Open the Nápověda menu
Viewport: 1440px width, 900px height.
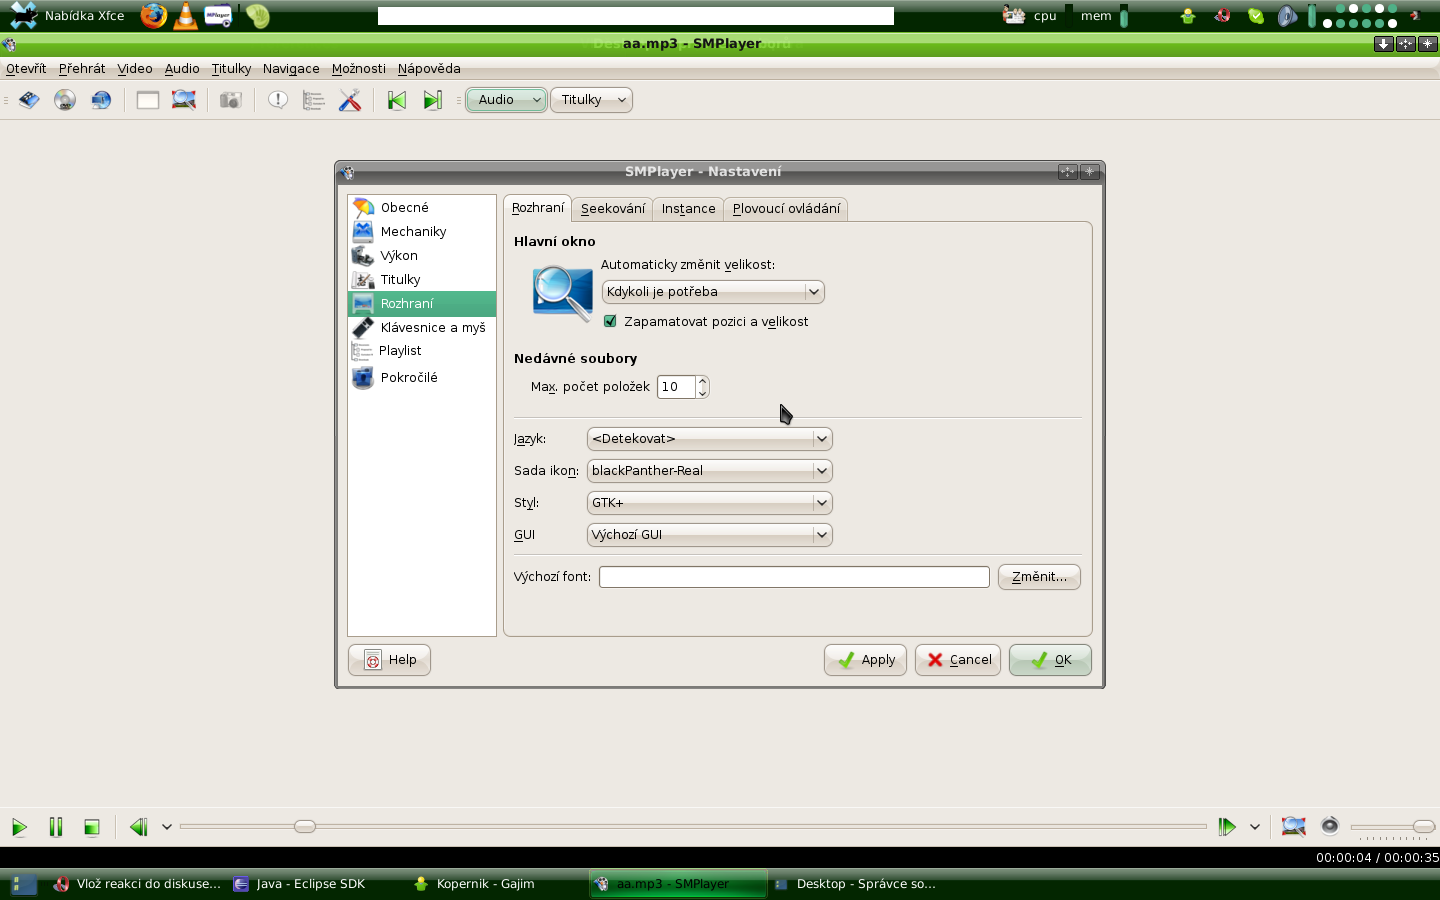(429, 69)
